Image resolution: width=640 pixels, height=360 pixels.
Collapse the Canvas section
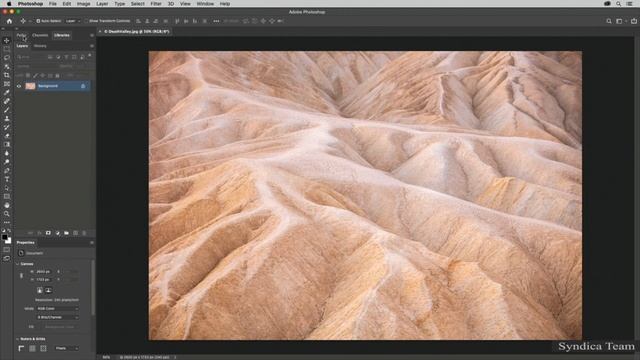18,264
